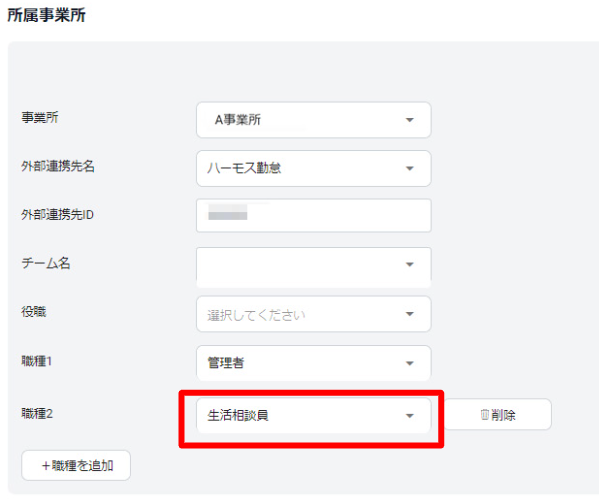The width and height of the screenshot is (599, 501).
Task: Open the 職種1 dropdown showing 管理者
Action: click(314, 363)
